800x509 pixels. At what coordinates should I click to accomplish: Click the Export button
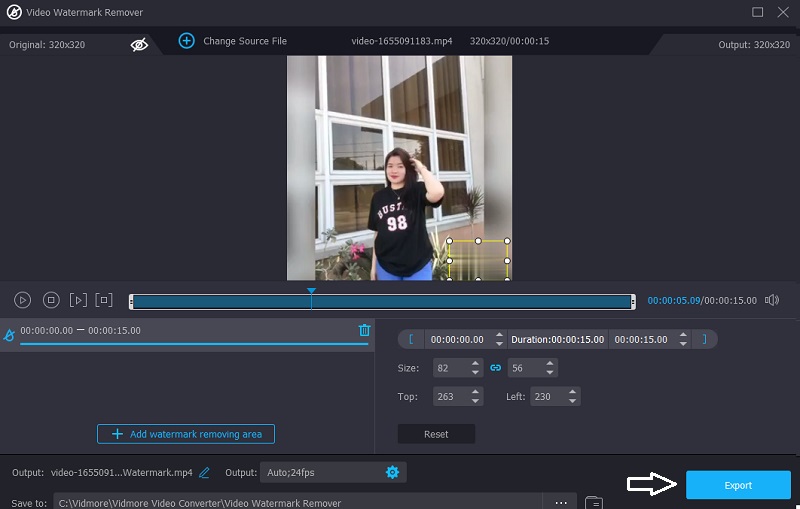pos(738,485)
